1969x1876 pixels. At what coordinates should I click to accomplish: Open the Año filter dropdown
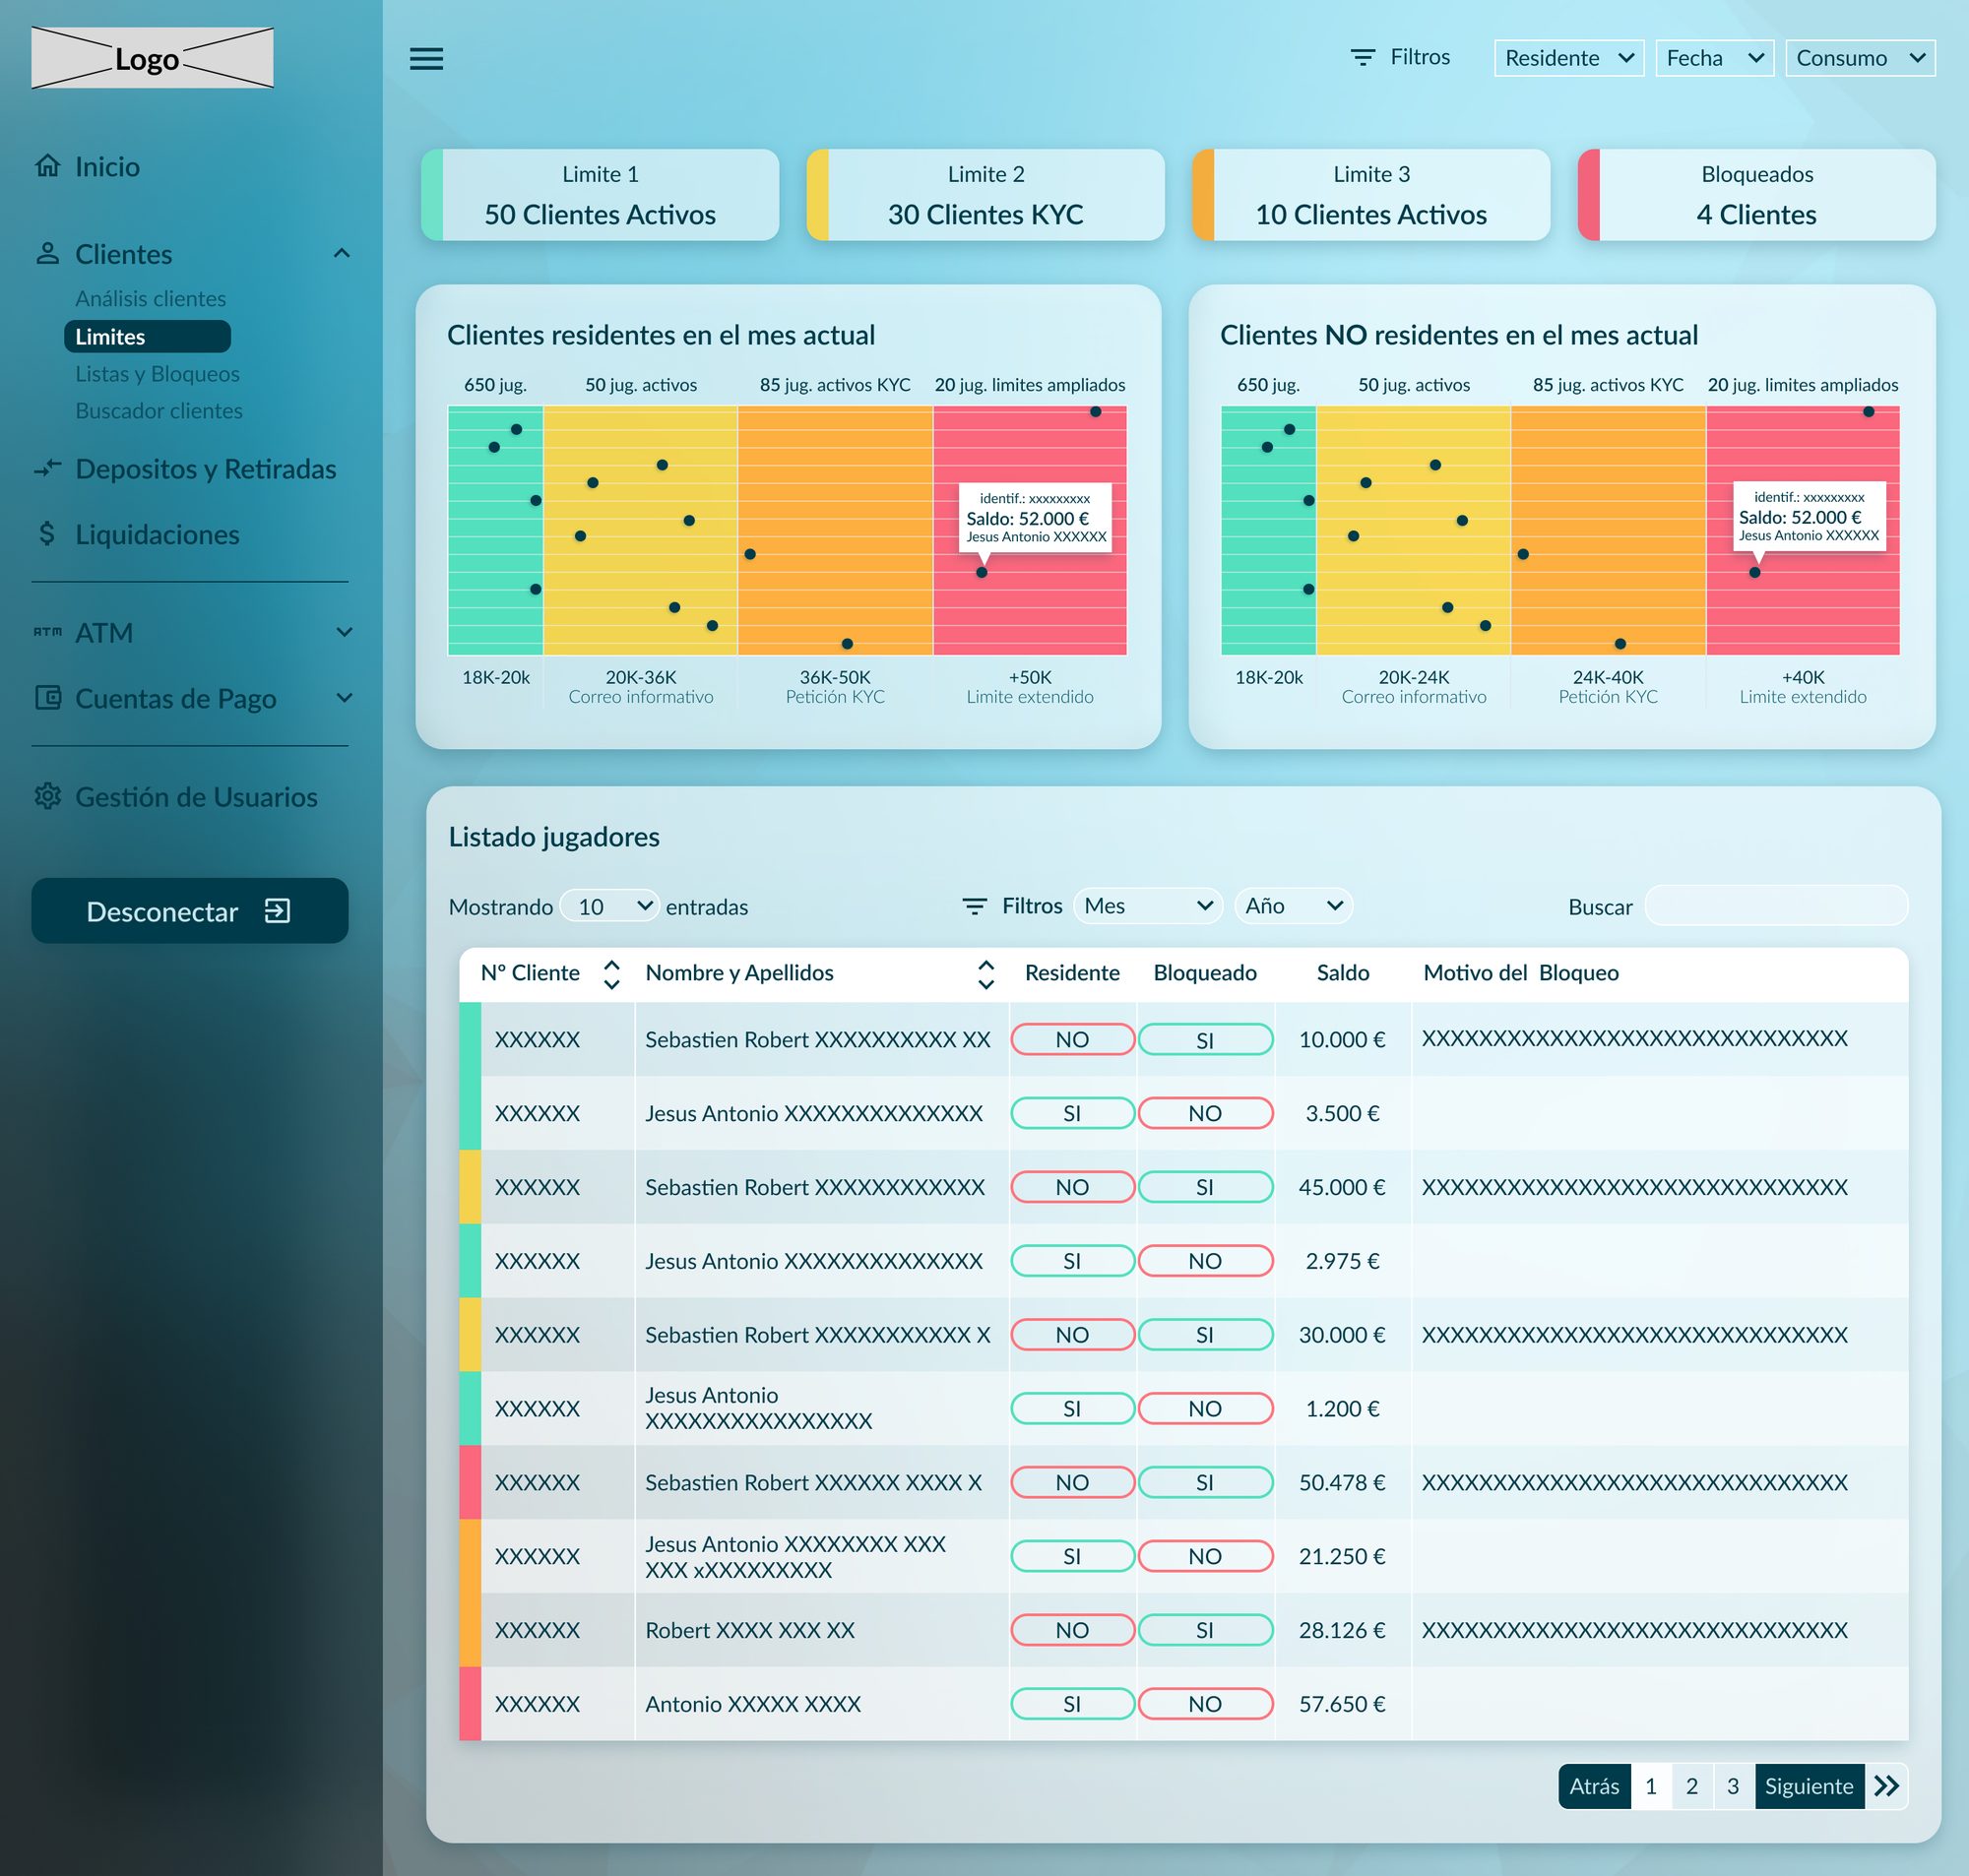click(x=1293, y=906)
